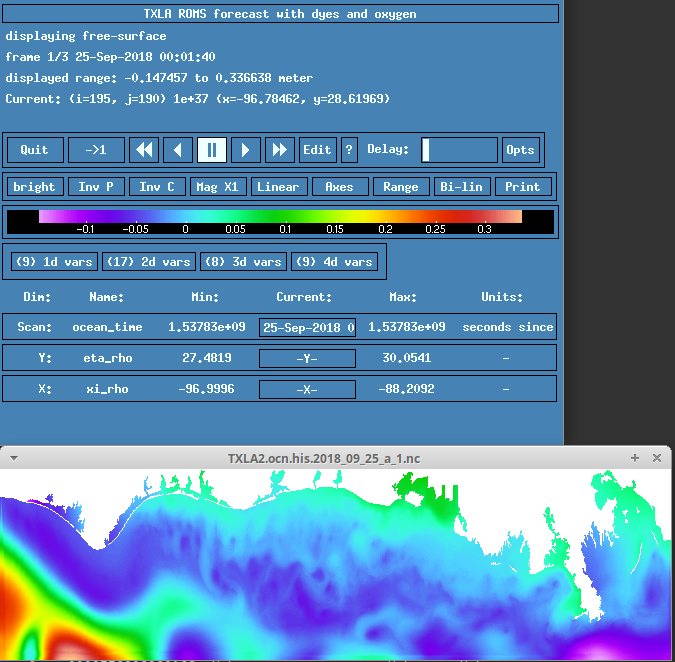
Task: Click the frame 1/3 date status line
Action: pos(110,57)
